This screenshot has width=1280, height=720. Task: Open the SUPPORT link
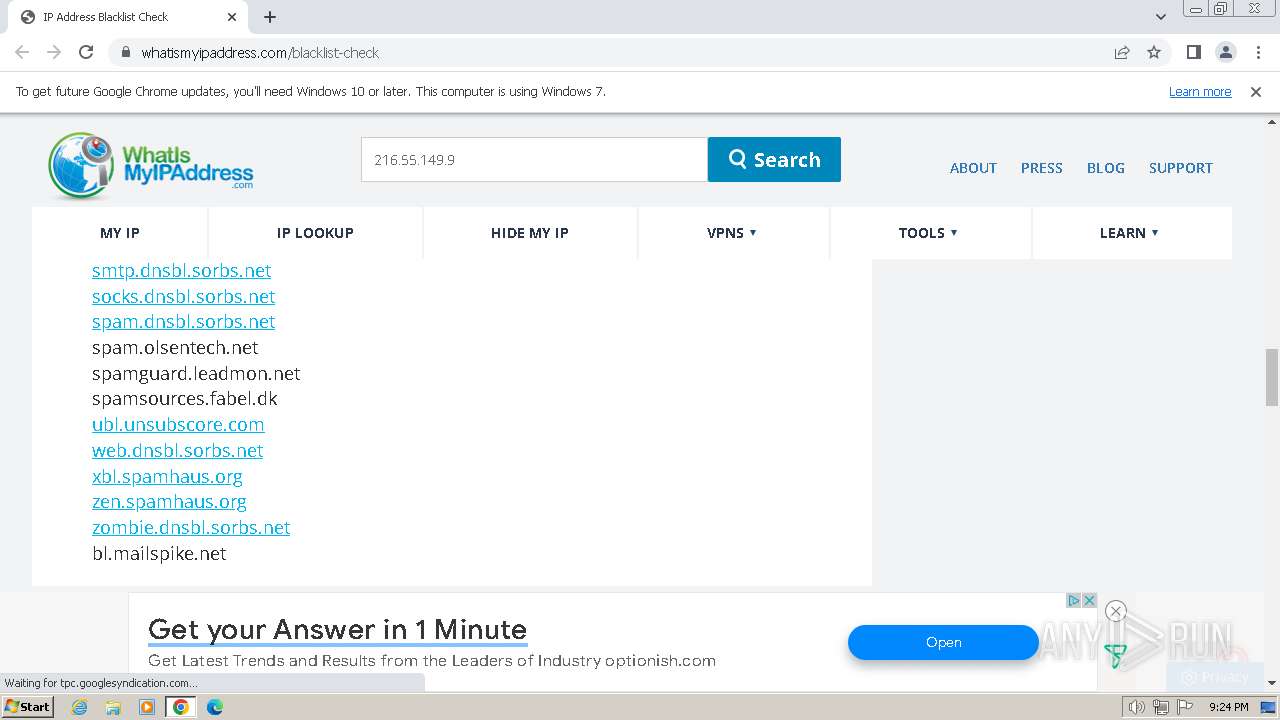1180,168
